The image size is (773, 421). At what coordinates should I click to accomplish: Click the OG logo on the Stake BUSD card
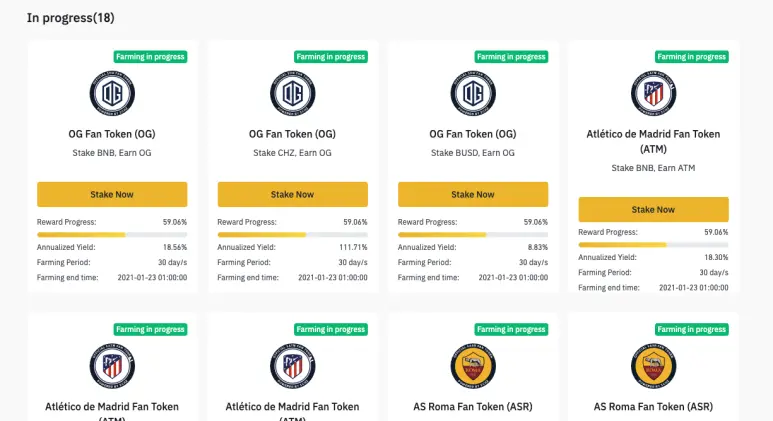[473, 93]
